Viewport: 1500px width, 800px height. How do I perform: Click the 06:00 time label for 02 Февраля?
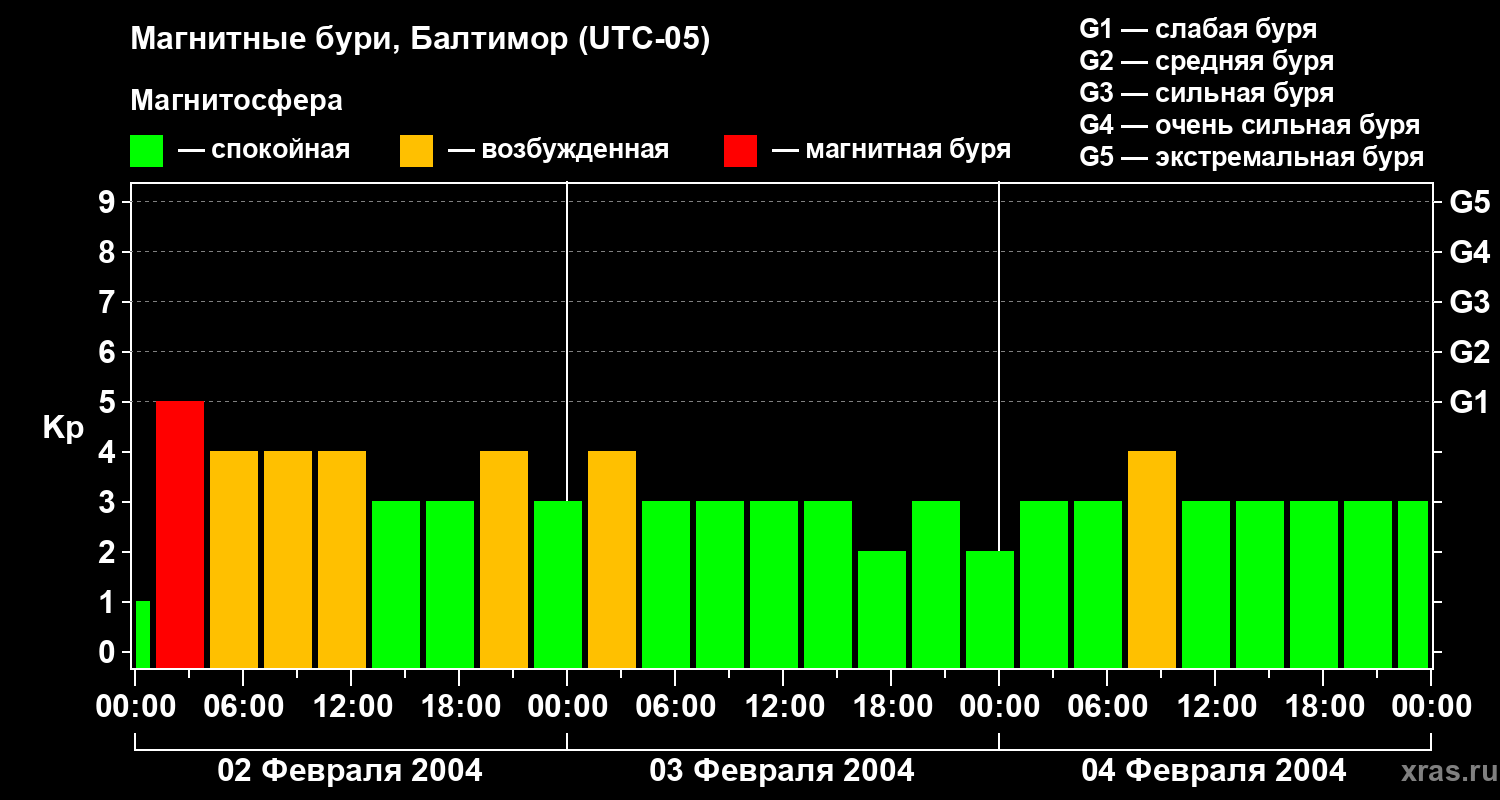[x=243, y=707]
